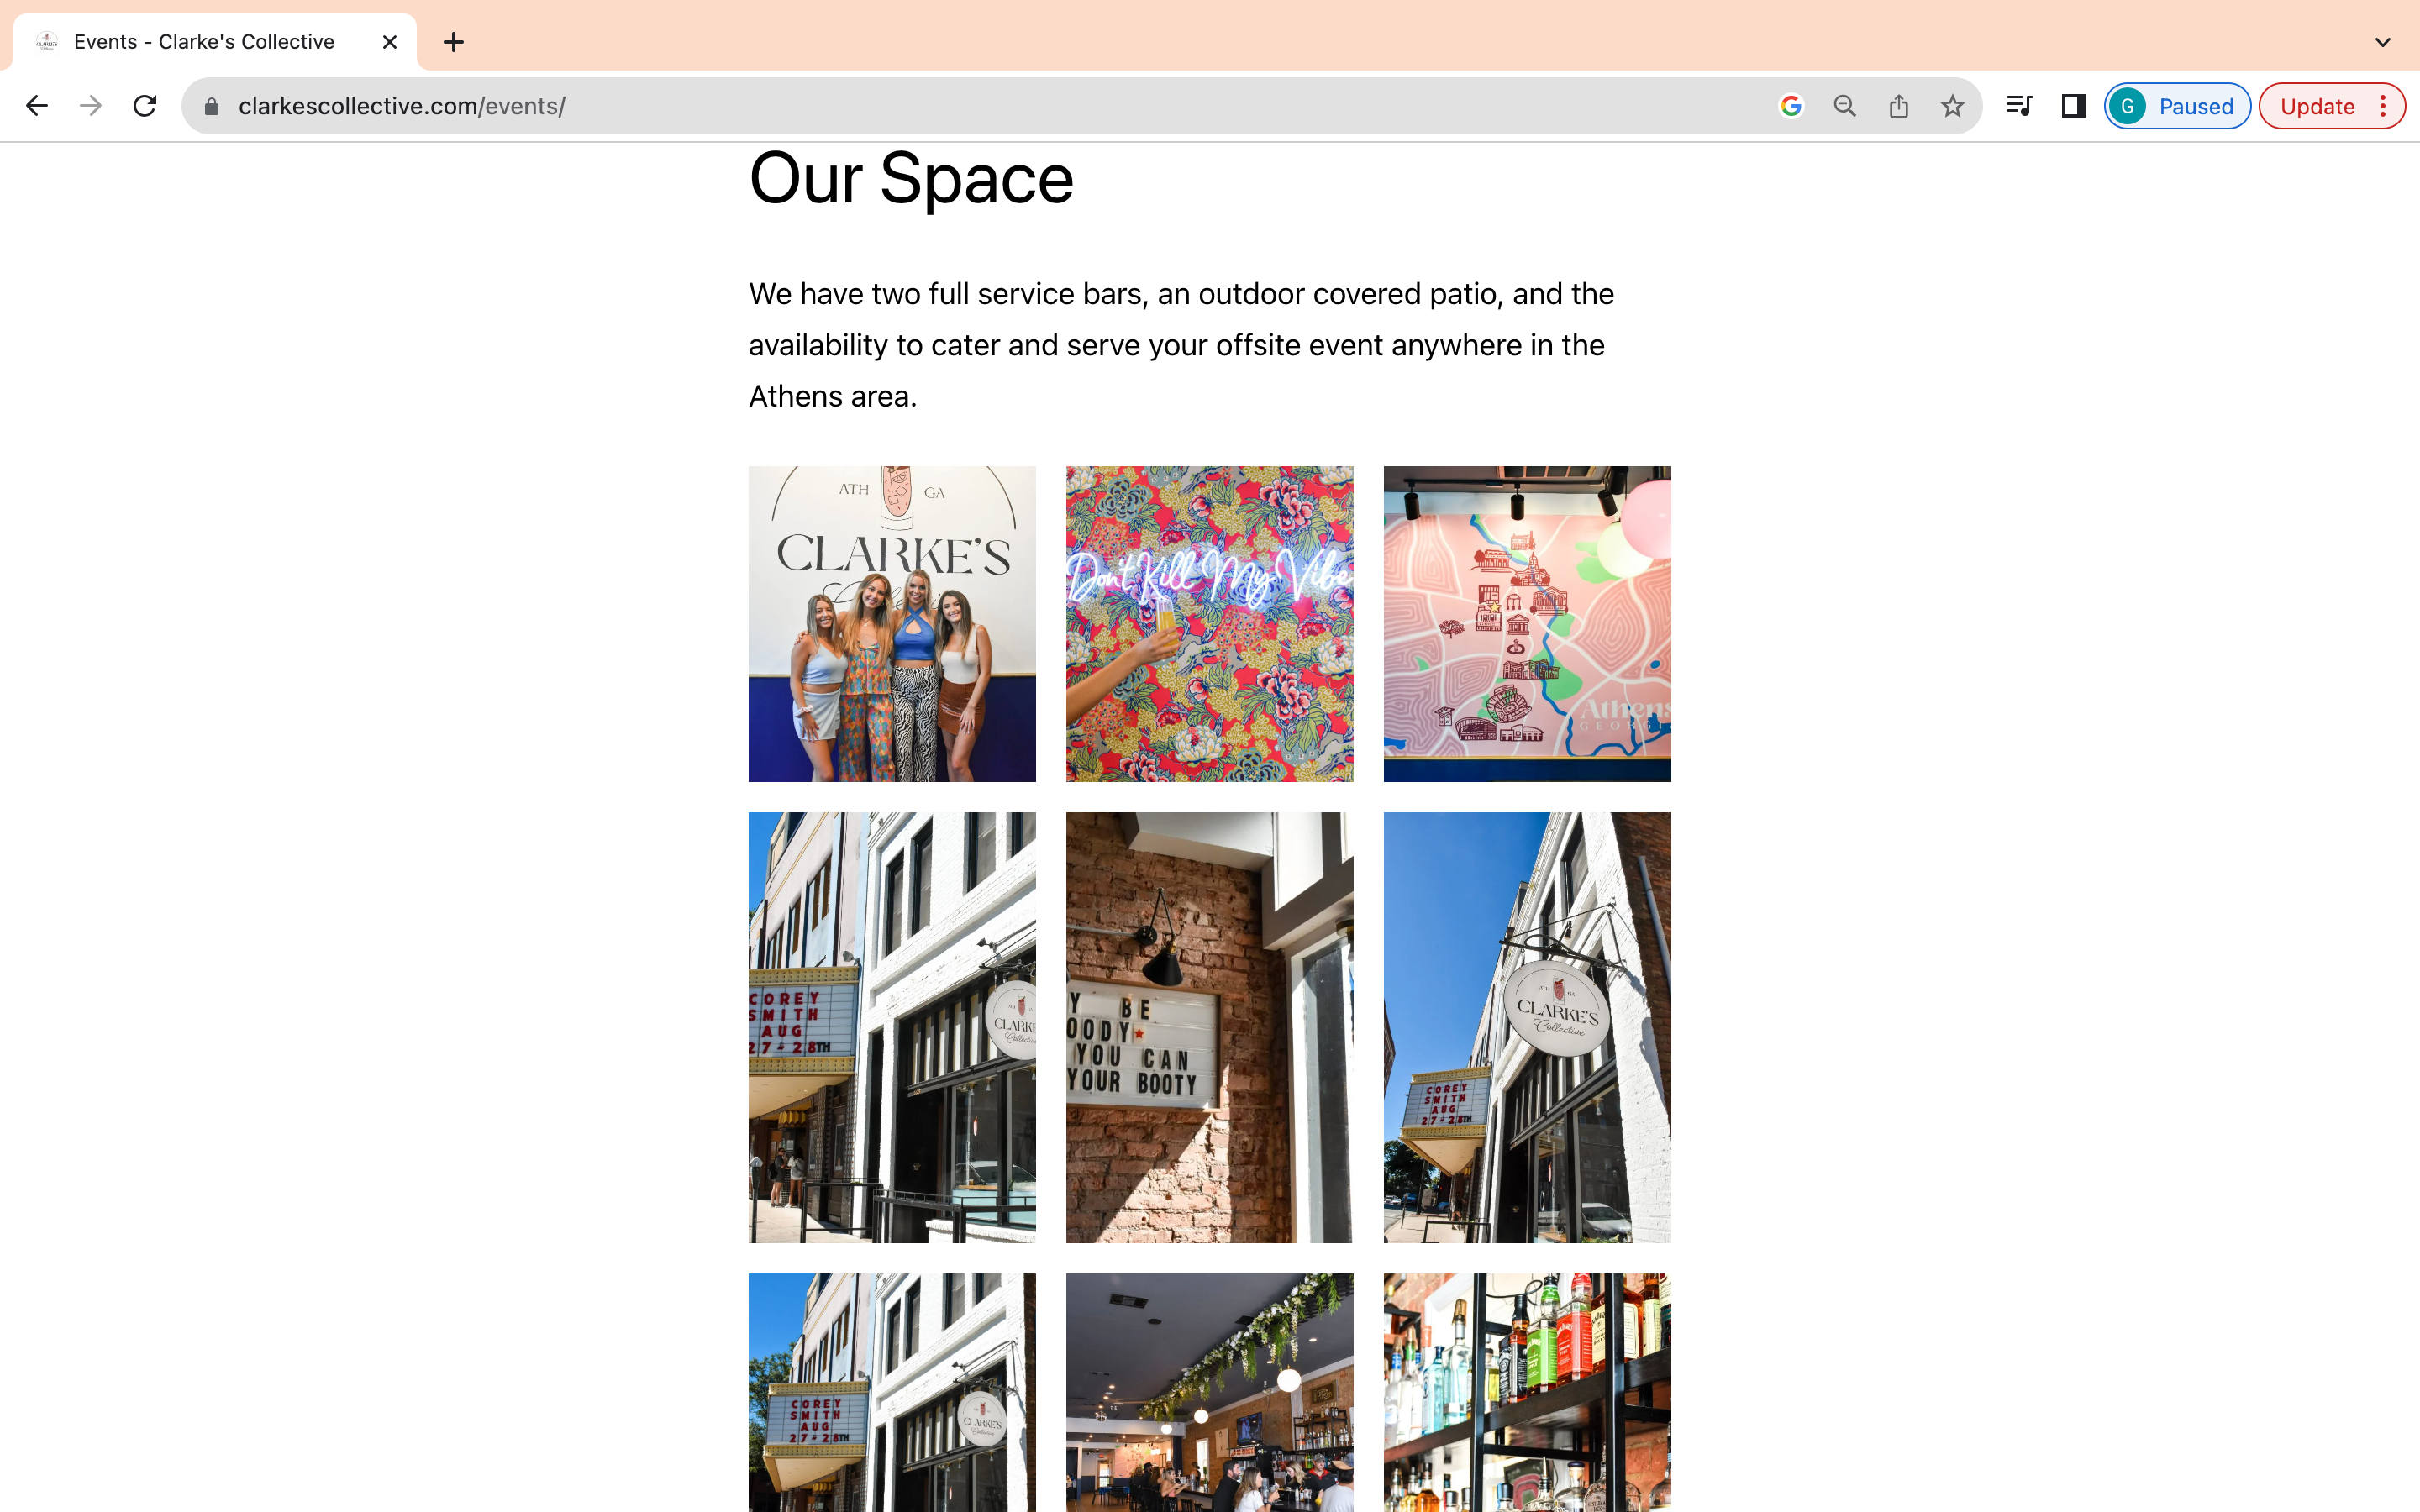The image size is (2420, 1512).
Task: Bookmark this page with star icon
Action: (1952, 106)
